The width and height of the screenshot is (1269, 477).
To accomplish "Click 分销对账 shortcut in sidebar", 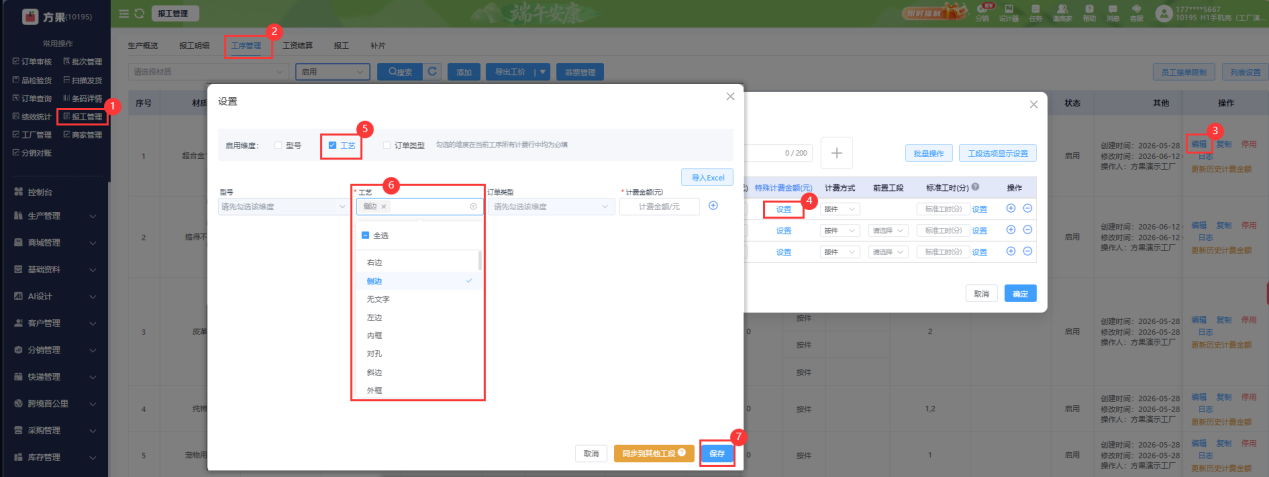I will (x=32, y=153).
